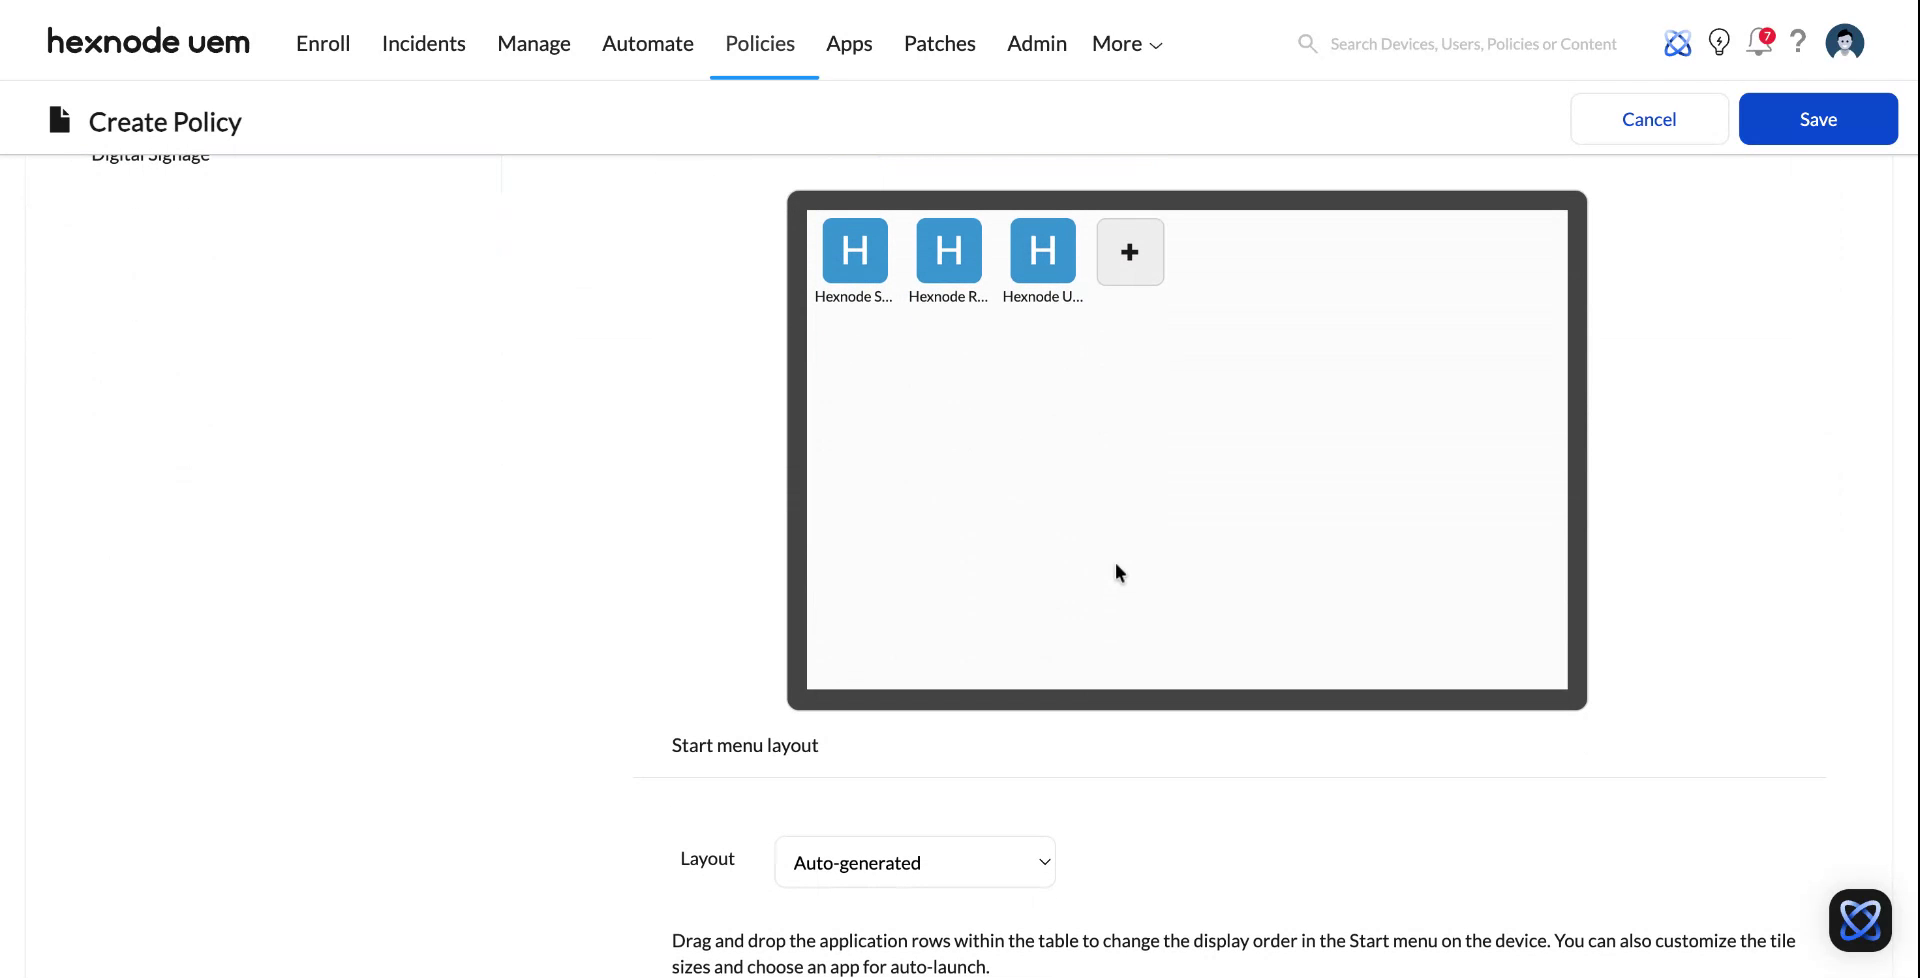Click the atom-shaped product icon near search
The image size is (1920, 978).
coord(1678,42)
